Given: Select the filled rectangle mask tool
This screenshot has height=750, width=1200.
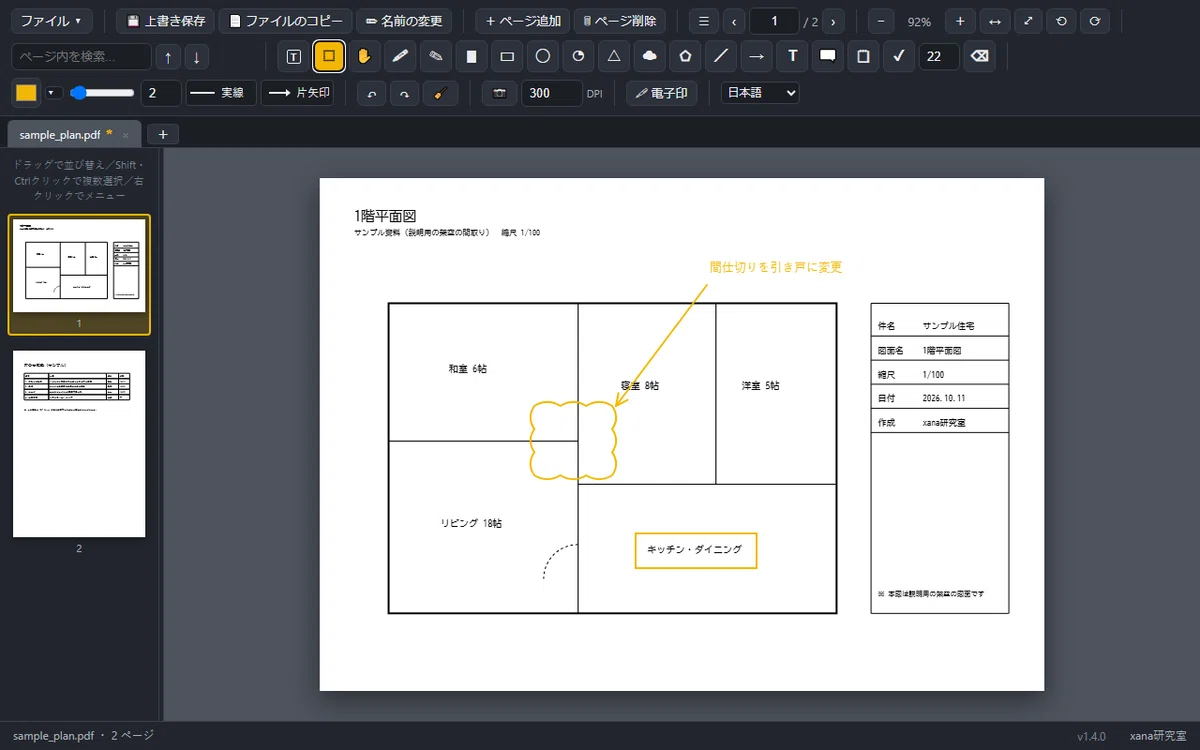Looking at the screenshot, I should click(x=472, y=56).
